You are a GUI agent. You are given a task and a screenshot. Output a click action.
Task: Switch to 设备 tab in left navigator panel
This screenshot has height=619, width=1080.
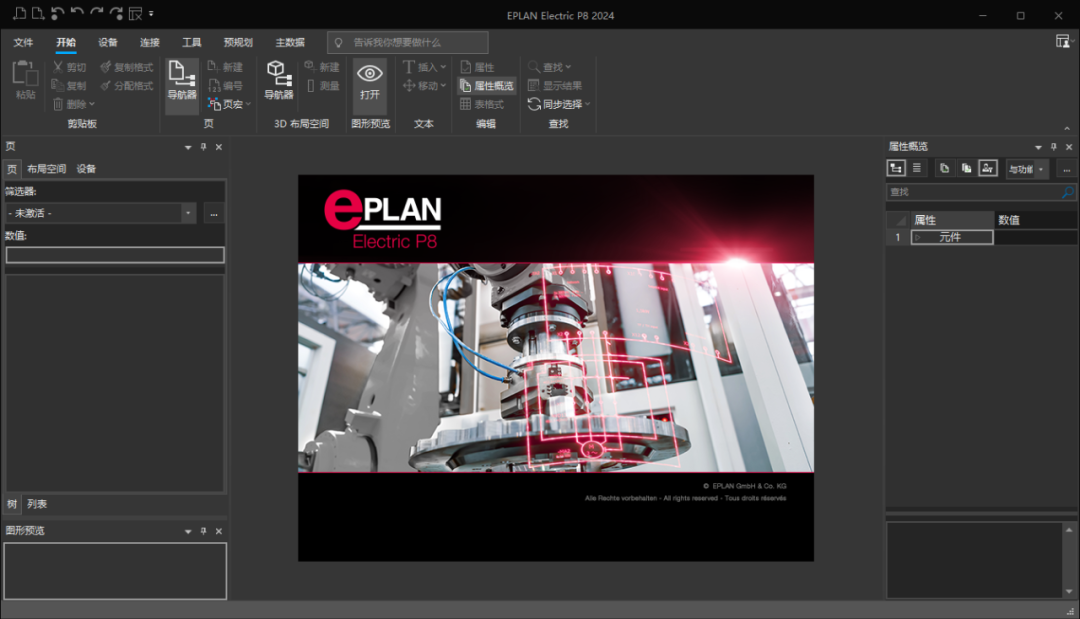point(86,169)
